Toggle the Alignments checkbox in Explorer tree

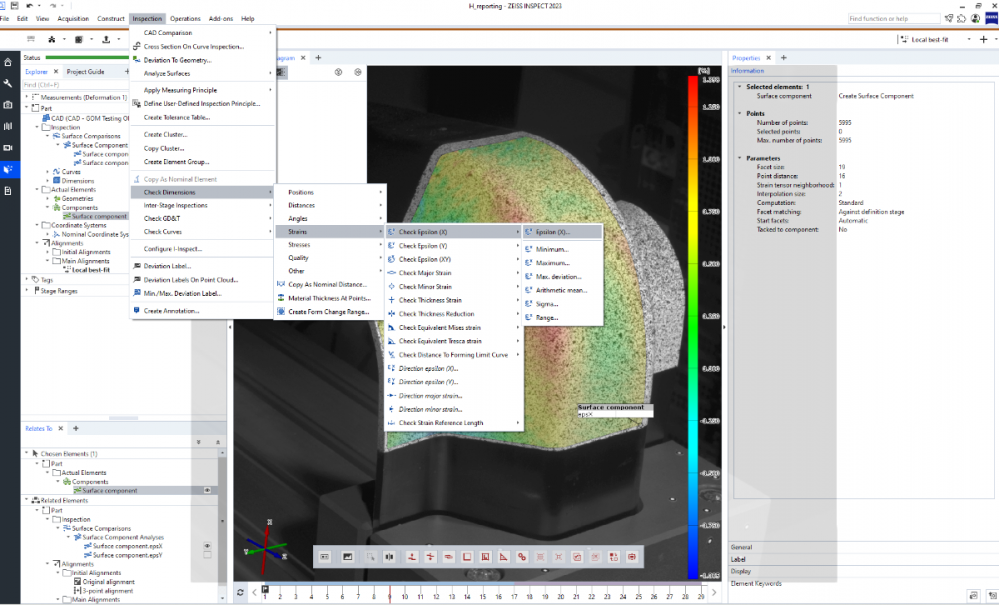click(46, 243)
